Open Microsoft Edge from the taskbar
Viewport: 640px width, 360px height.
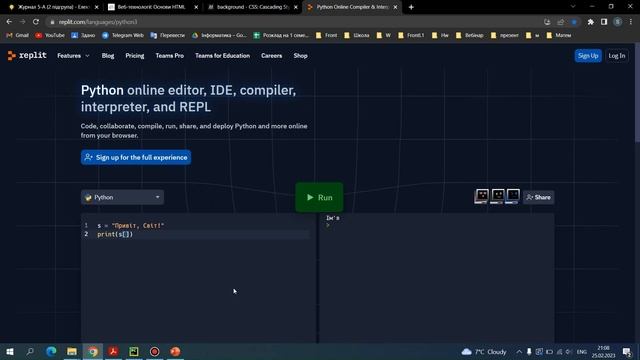pyautogui.click(x=51, y=351)
